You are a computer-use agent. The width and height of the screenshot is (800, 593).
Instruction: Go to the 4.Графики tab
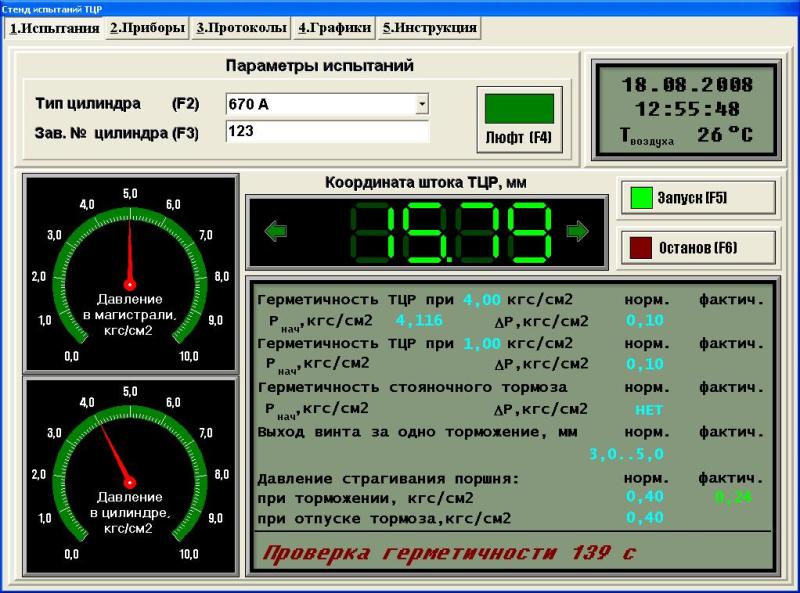(334, 28)
